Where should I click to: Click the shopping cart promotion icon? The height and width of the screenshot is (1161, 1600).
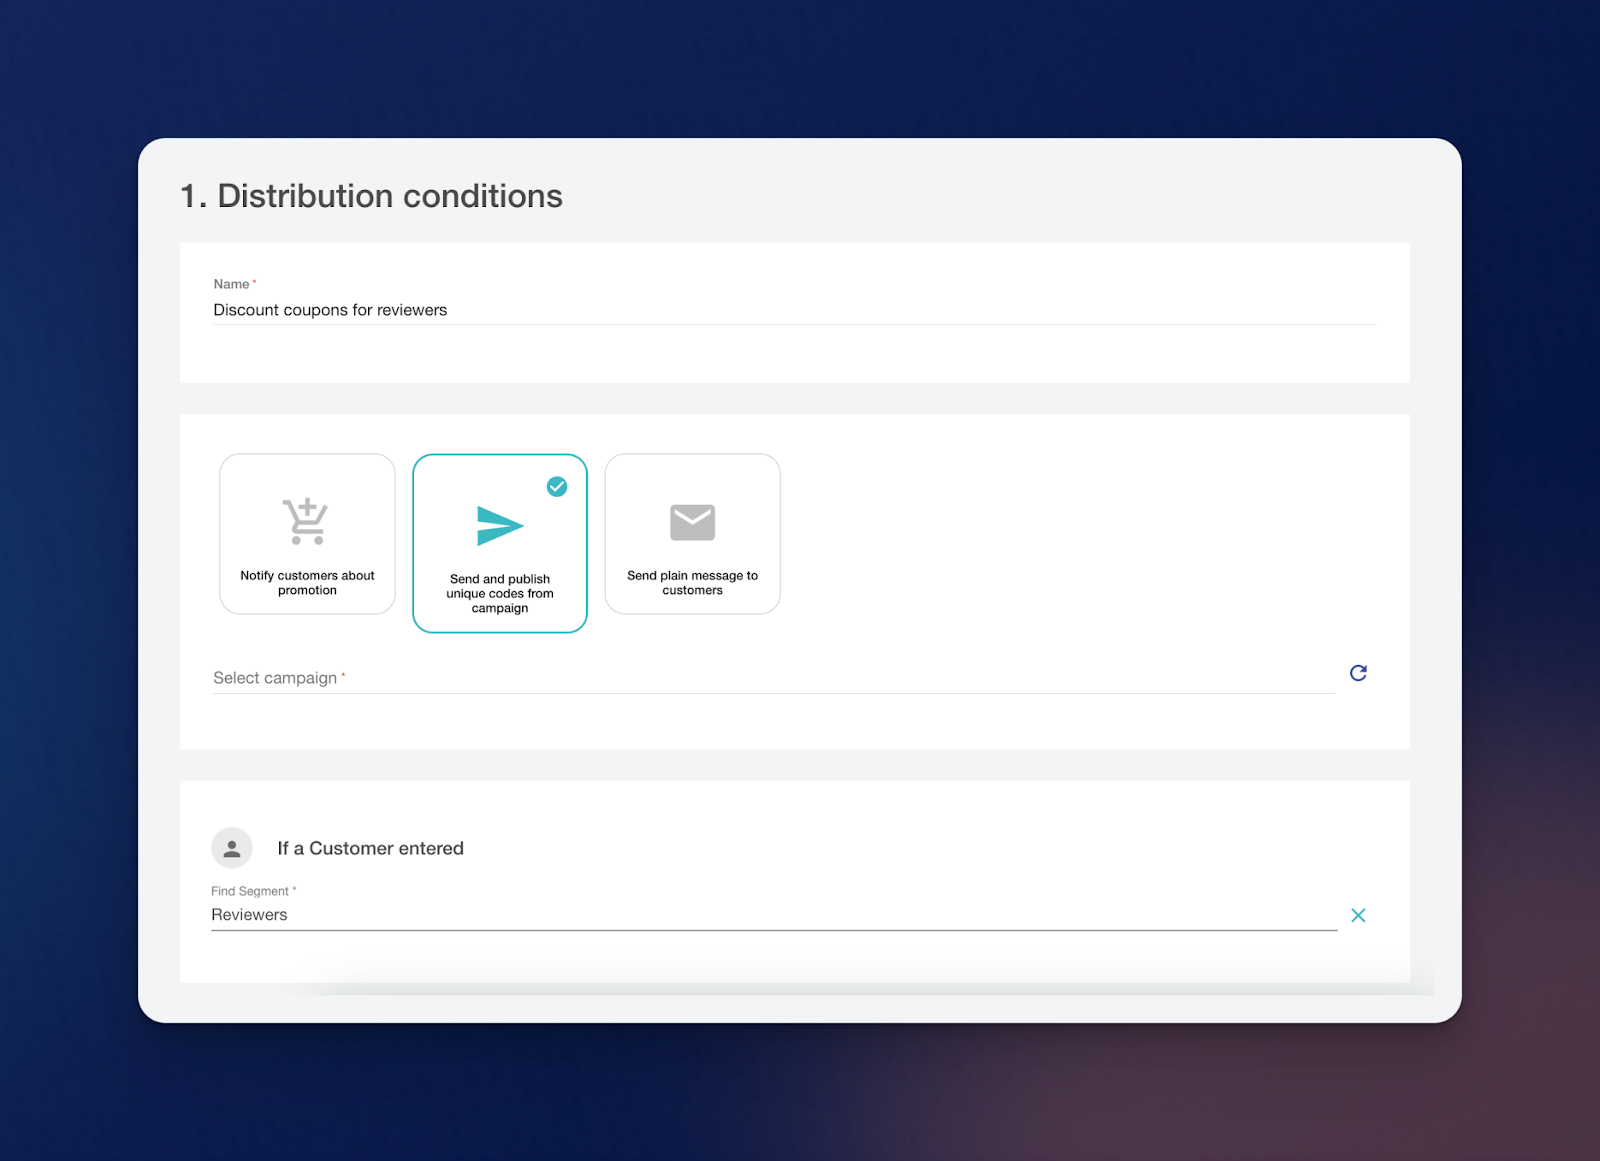306,521
